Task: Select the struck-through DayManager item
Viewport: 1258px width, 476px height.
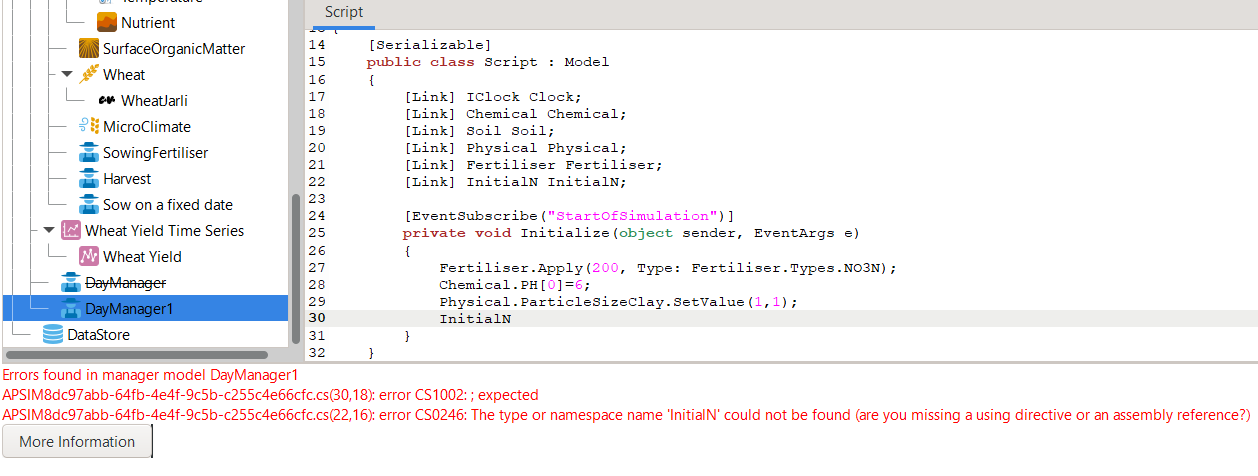Action: [126, 282]
